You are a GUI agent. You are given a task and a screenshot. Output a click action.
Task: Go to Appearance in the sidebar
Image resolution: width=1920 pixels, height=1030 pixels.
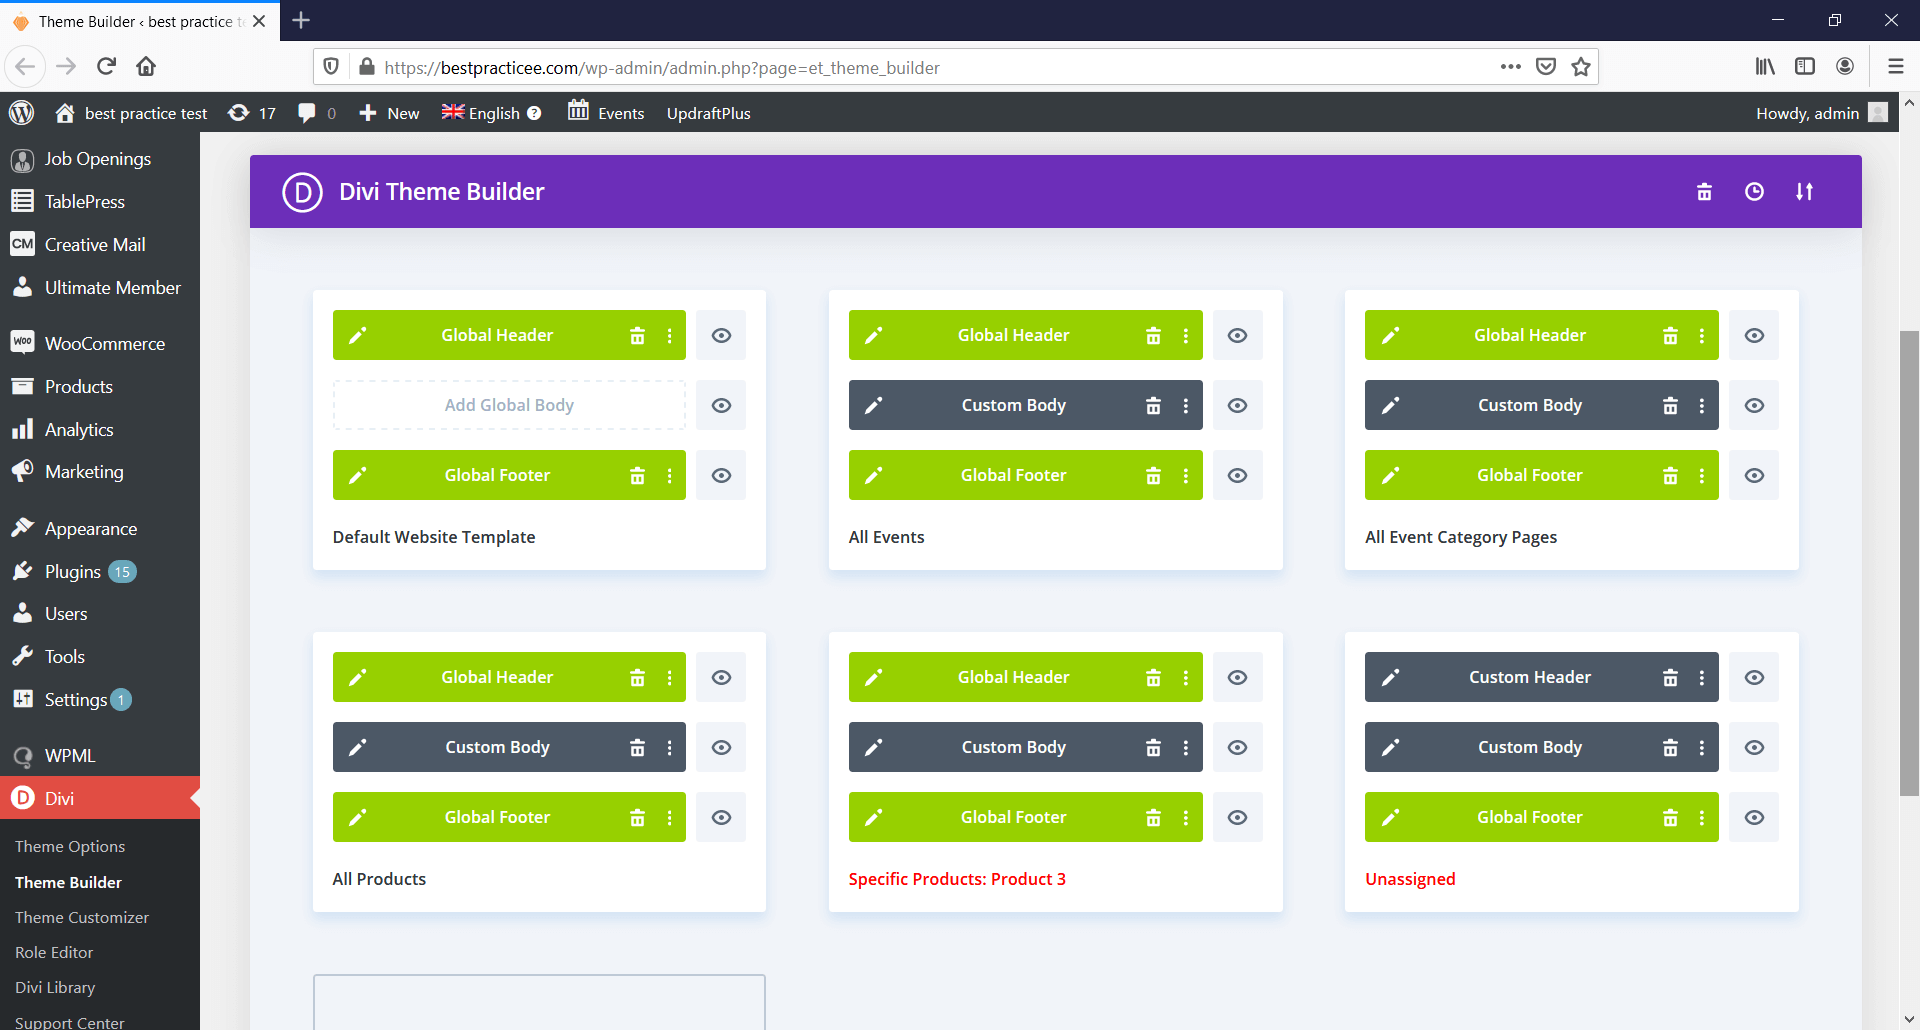pyautogui.click(x=100, y=529)
